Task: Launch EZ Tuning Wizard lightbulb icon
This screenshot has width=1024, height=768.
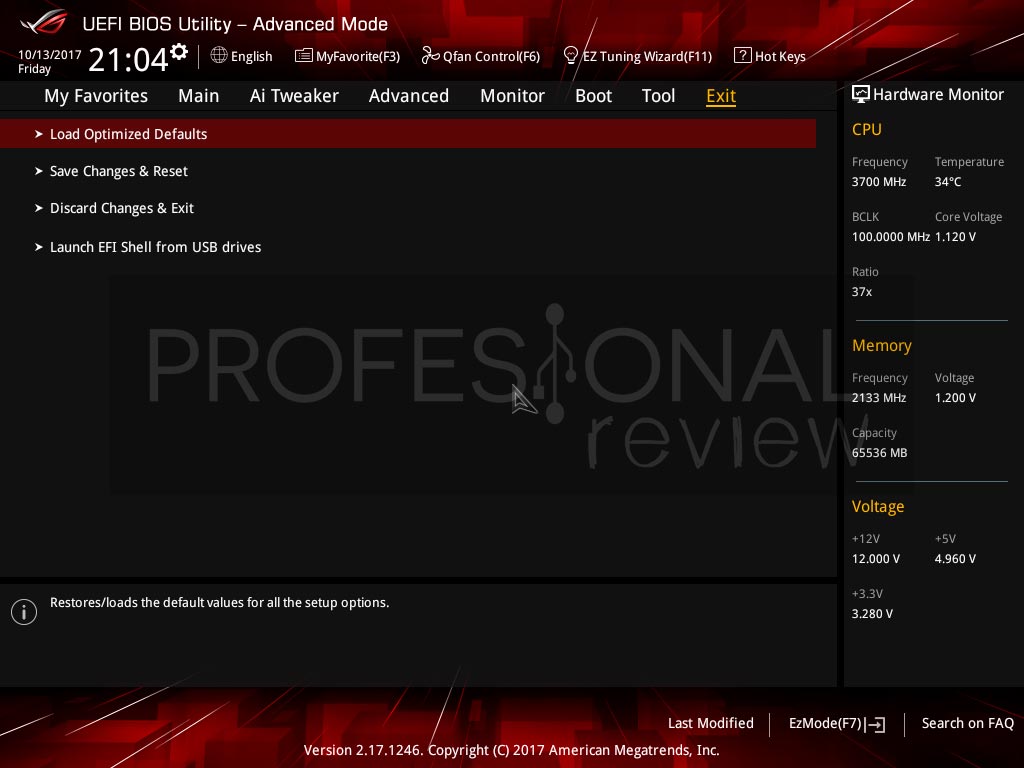Action: coord(571,56)
